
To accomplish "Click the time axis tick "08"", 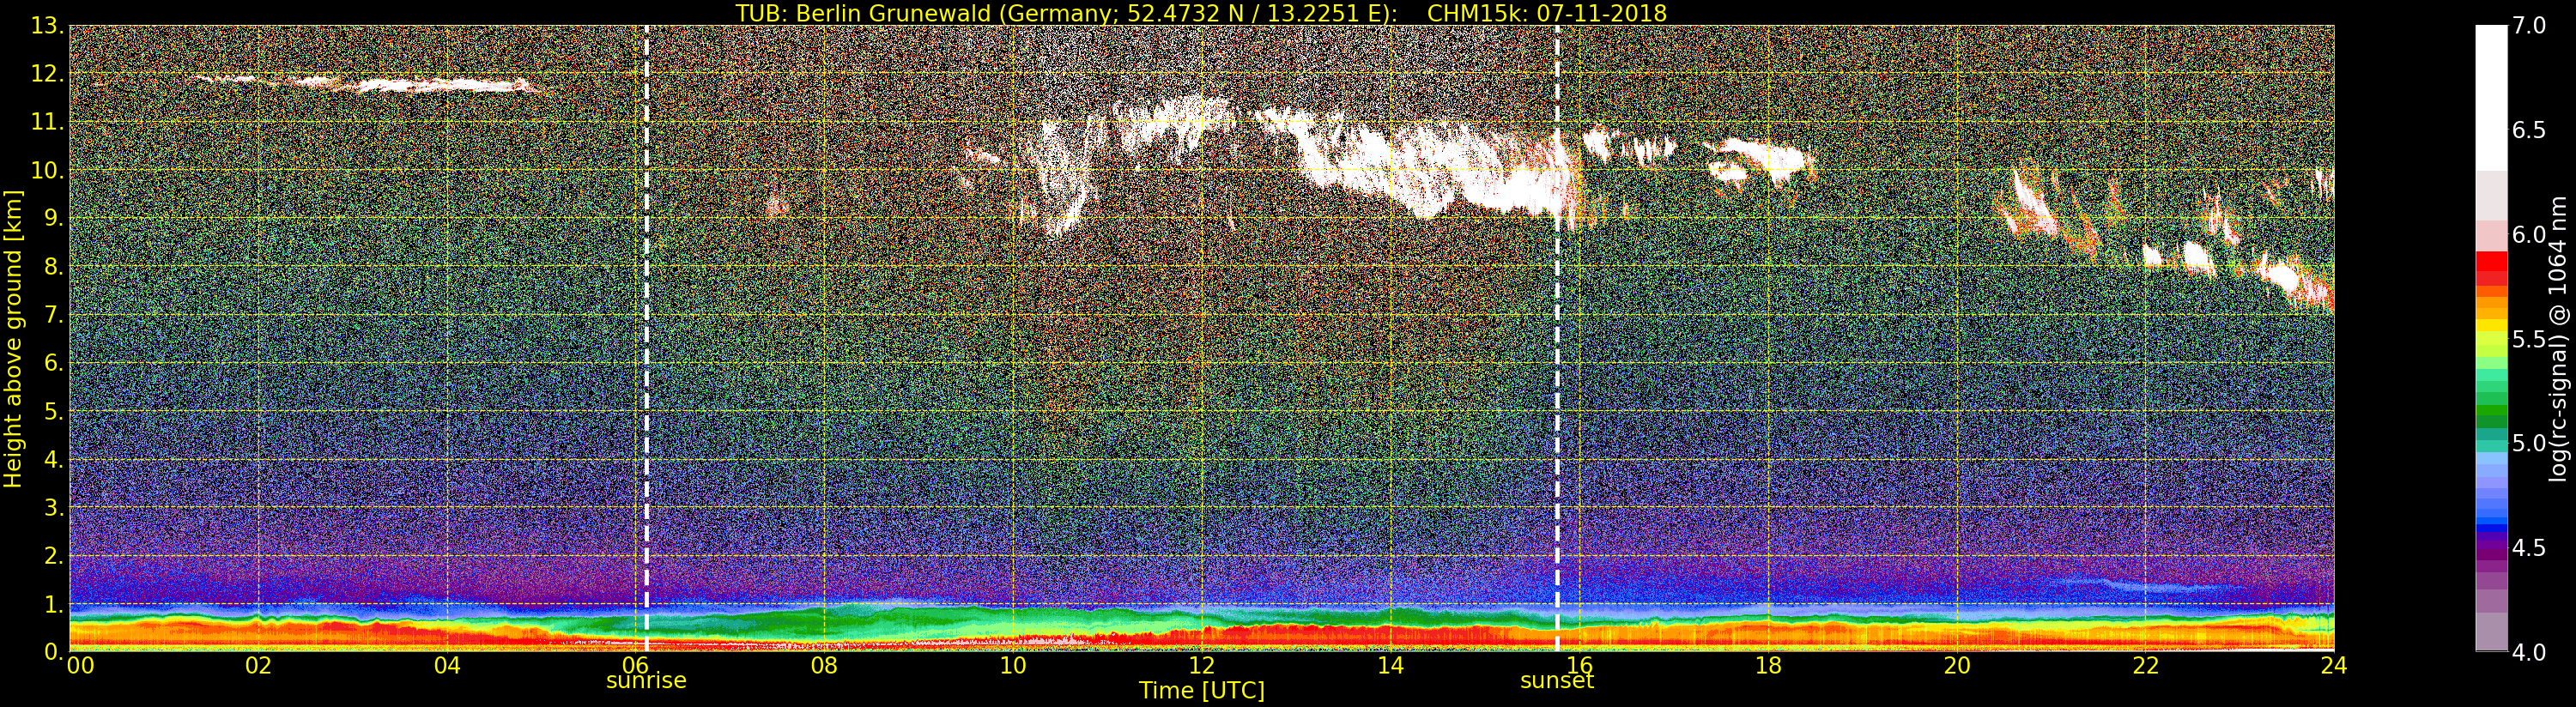I will coord(824,666).
